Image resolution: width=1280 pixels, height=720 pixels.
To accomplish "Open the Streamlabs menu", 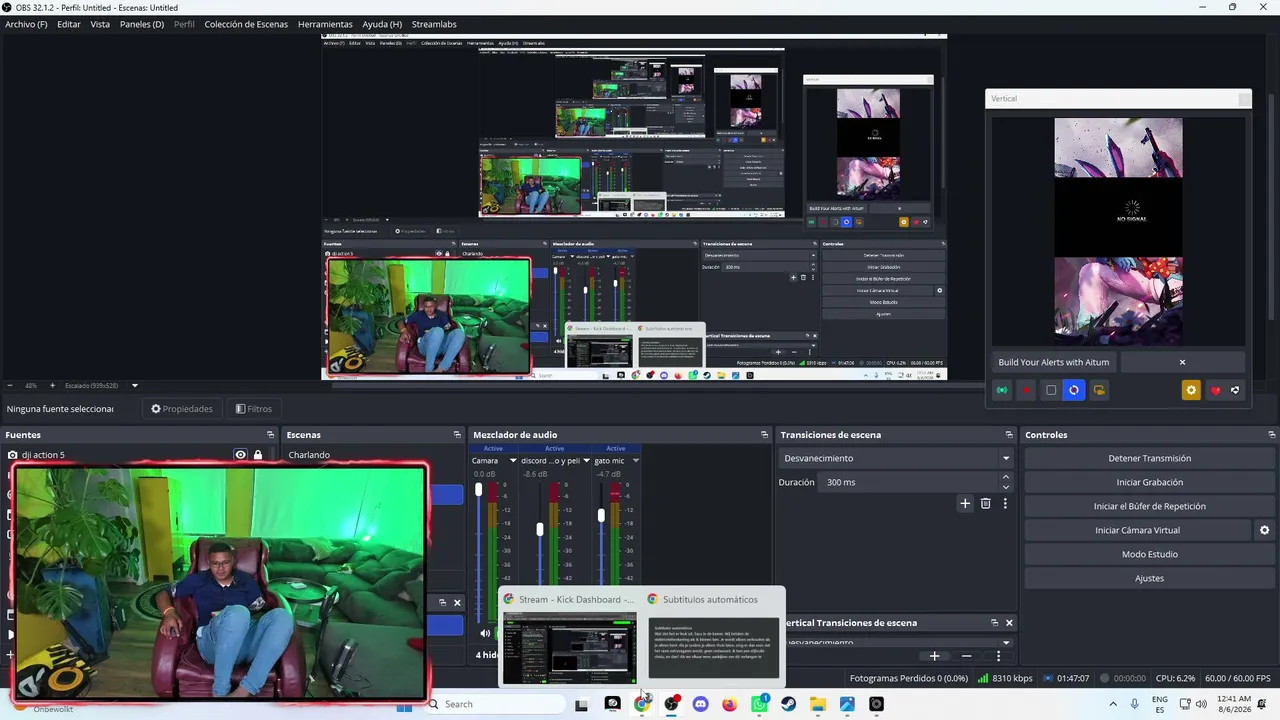I will [x=434, y=24].
